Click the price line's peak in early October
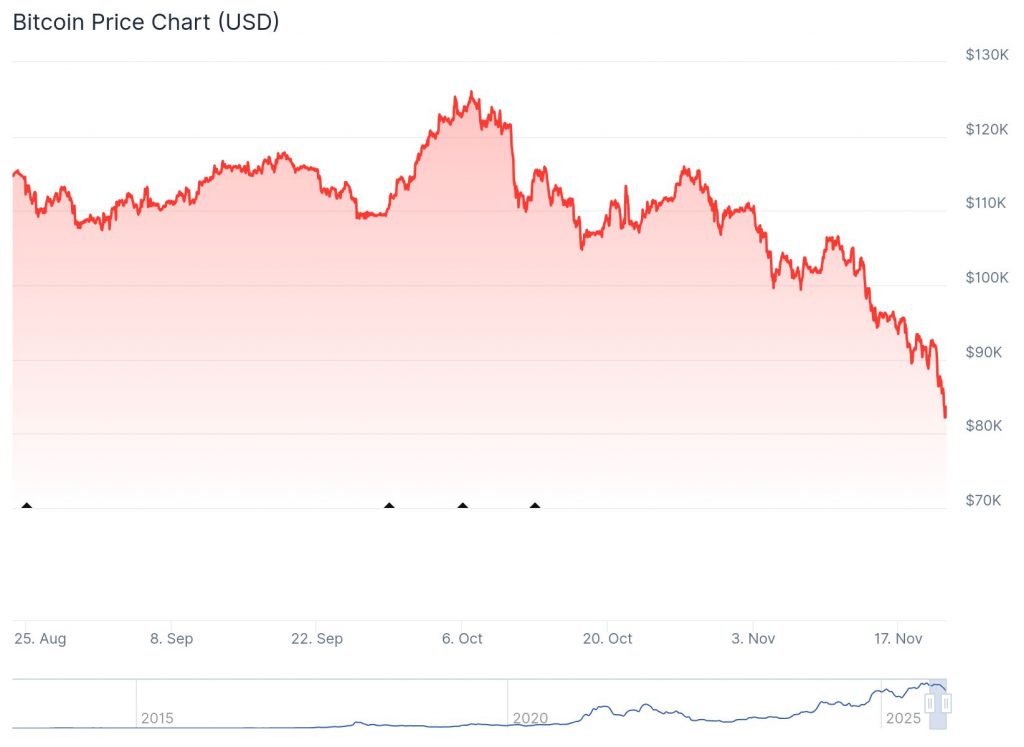Image resolution: width=1024 pixels, height=747 pixels. (x=471, y=93)
